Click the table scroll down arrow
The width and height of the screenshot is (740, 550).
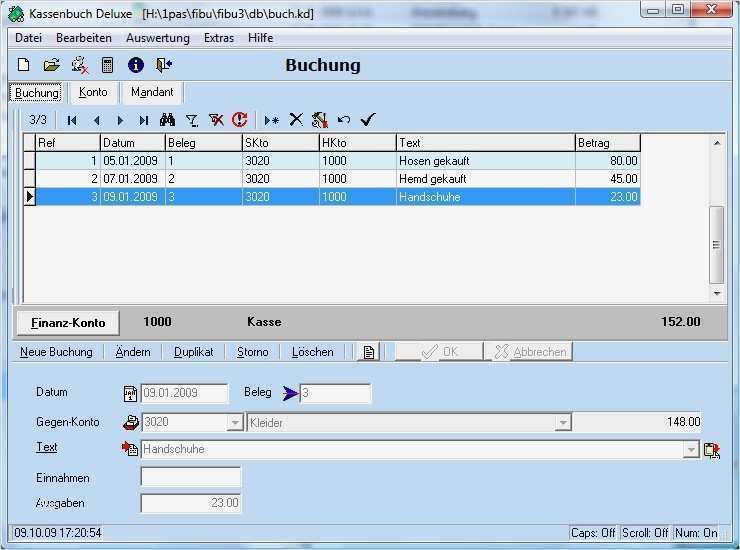coord(716,294)
